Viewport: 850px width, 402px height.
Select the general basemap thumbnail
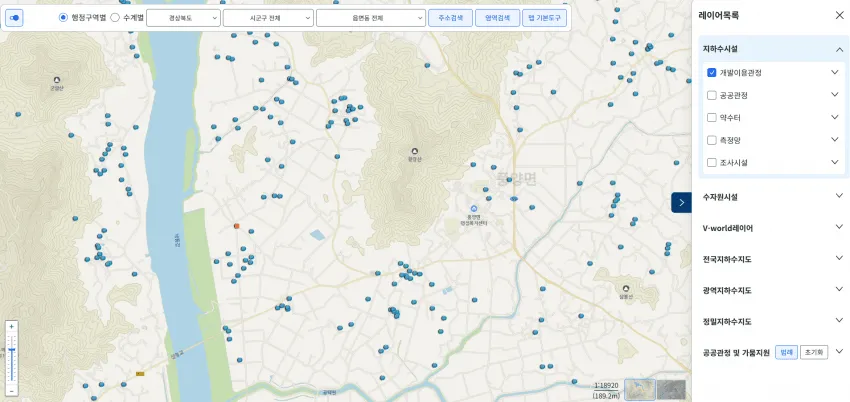tap(640, 390)
